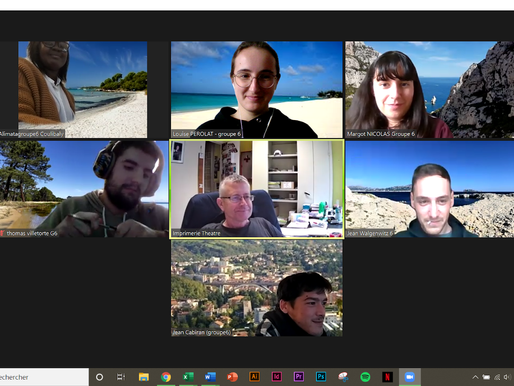514x386 pixels.
Task: Select Louise PEROLAT's video tile
Action: [x=257, y=89]
